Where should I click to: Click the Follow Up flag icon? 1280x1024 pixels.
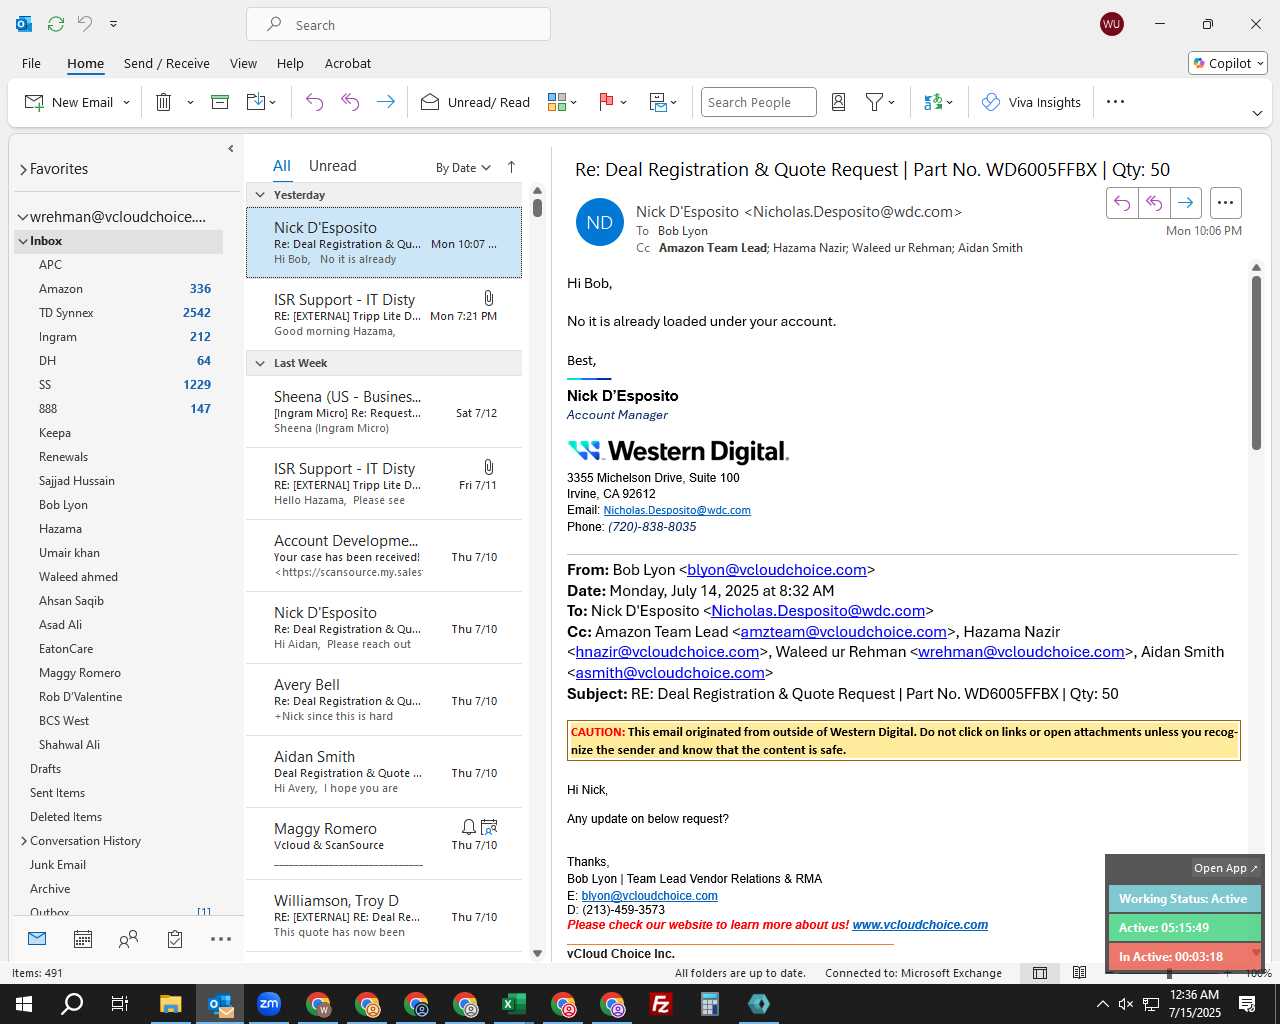pyautogui.click(x=612, y=102)
